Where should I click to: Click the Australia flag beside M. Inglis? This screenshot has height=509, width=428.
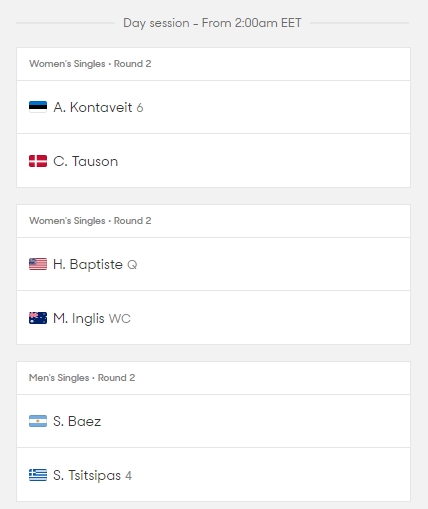pyautogui.click(x=38, y=318)
